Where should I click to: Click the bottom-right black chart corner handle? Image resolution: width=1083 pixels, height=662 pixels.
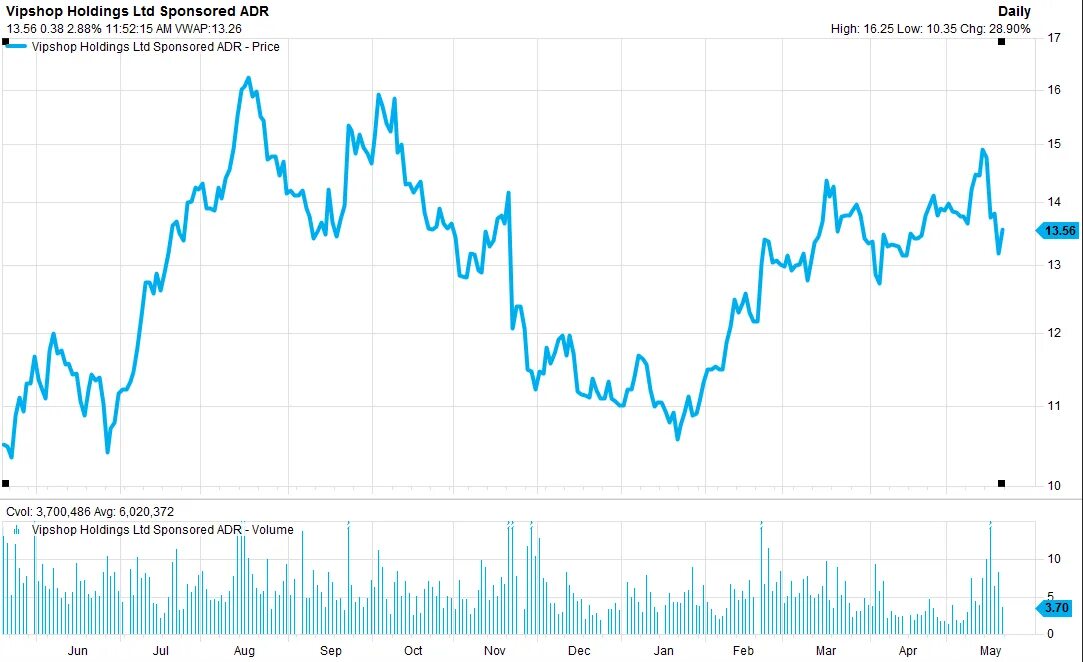click(x=1001, y=484)
